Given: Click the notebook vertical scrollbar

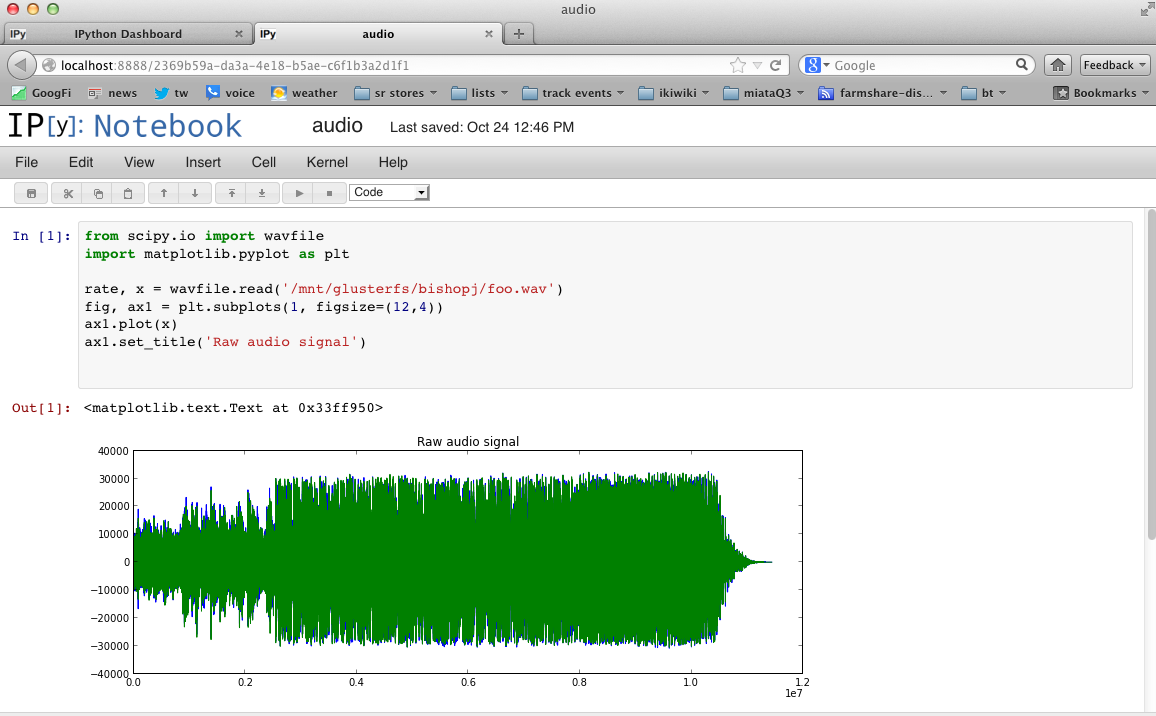Looking at the screenshot, I should (x=1150, y=400).
